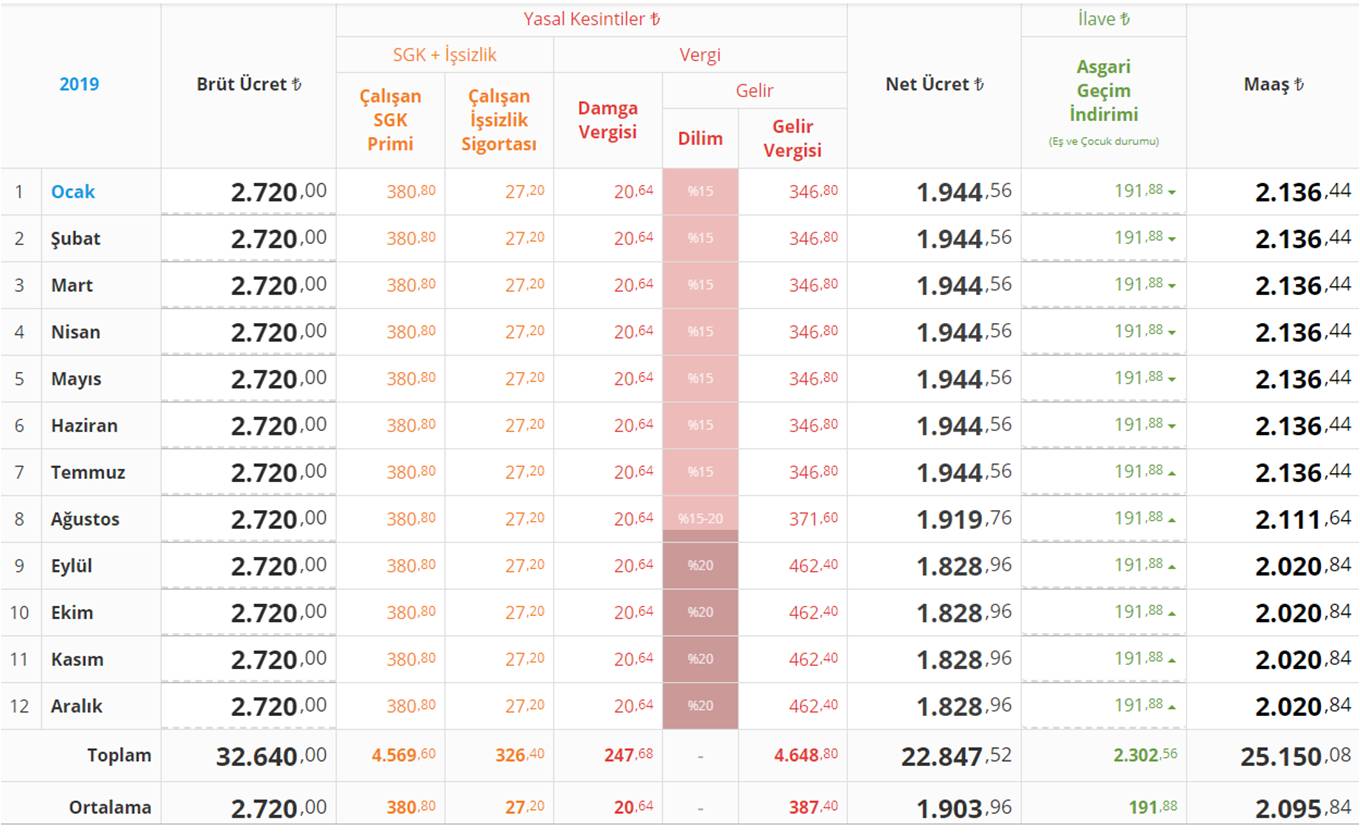The width and height of the screenshot is (1360, 834).
Task: Expand Asgari Geçim İndirimi arrow for Ocak
Action: pos(1171,192)
